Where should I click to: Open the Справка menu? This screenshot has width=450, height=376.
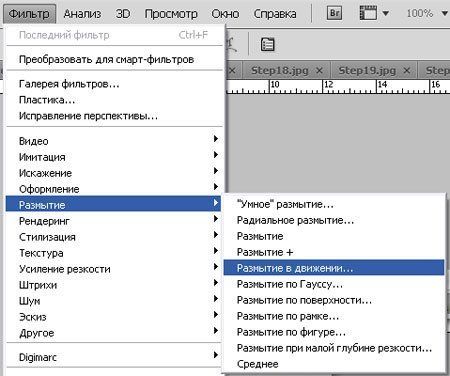coord(275,14)
